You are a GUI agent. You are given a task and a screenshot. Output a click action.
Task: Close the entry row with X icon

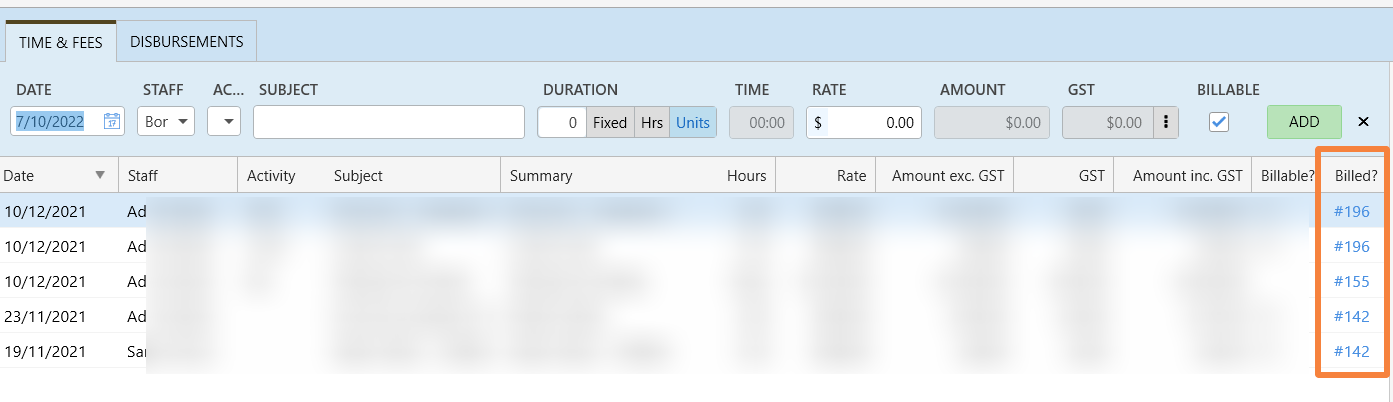(1363, 122)
